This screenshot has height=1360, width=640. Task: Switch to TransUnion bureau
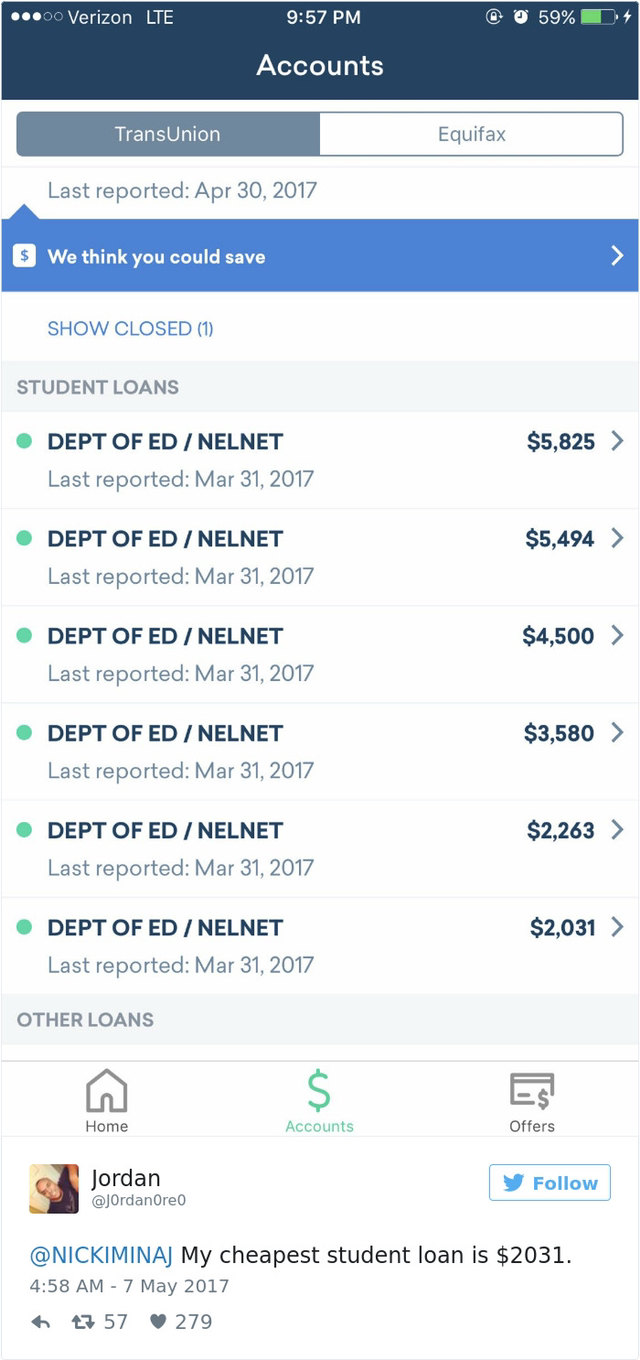(168, 134)
